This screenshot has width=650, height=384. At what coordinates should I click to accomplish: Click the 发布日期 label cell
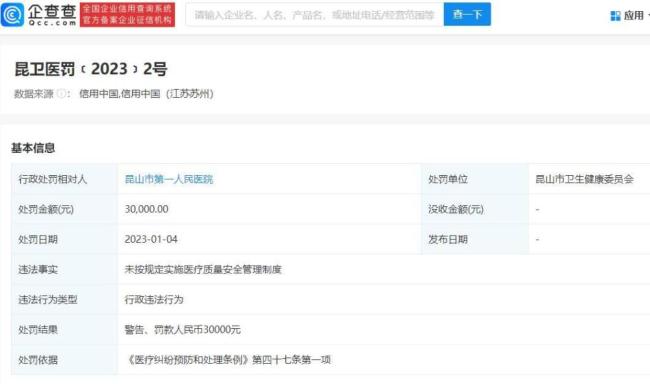point(475,239)
